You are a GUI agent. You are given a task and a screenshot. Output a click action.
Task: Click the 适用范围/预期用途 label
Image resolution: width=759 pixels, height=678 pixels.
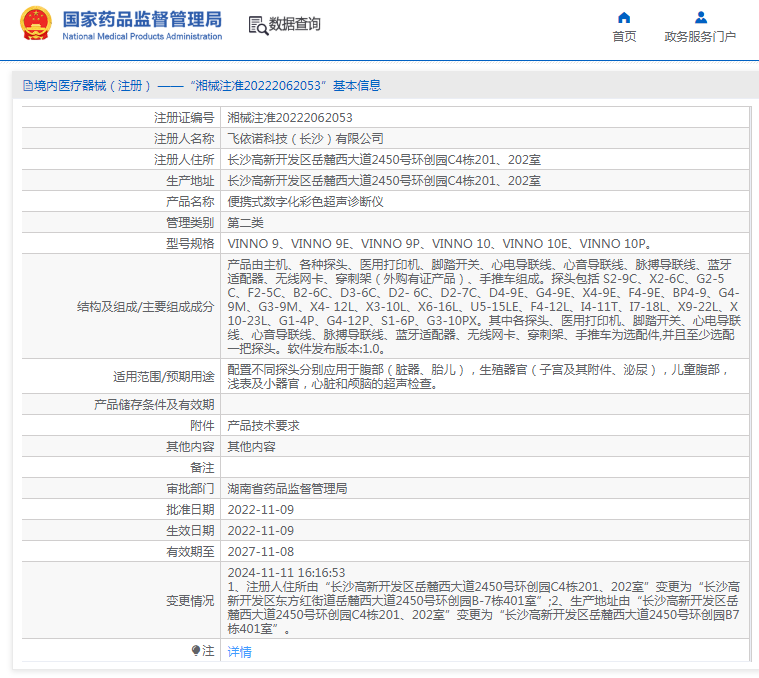164,377
